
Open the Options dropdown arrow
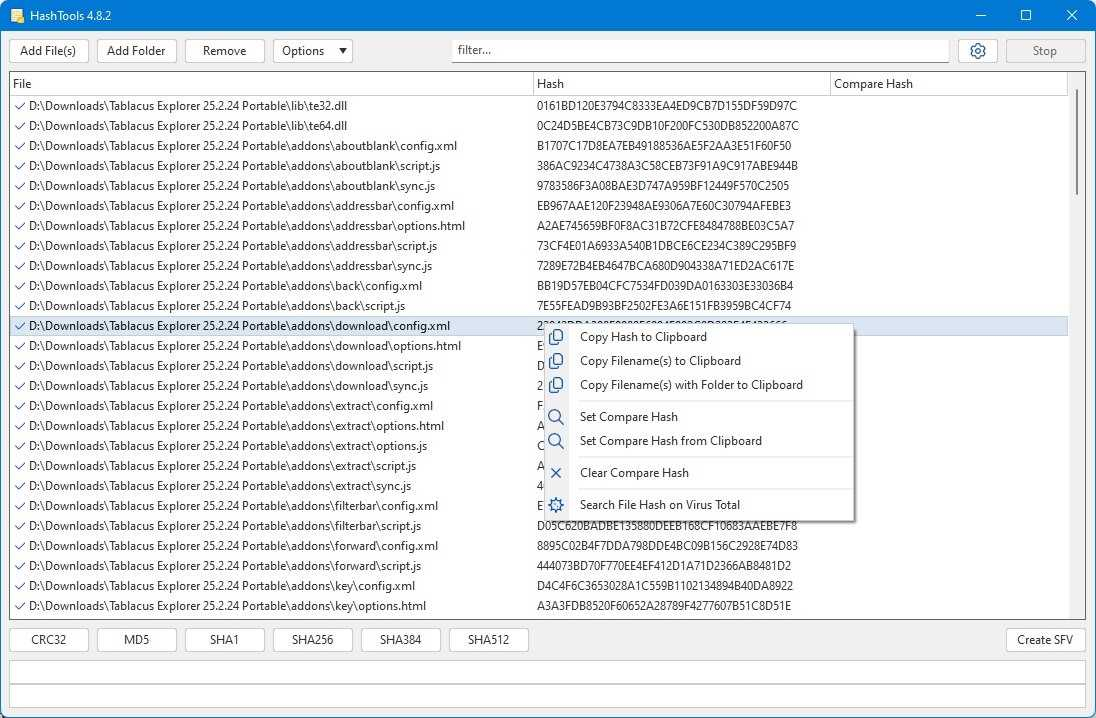[x=342, y=51]
